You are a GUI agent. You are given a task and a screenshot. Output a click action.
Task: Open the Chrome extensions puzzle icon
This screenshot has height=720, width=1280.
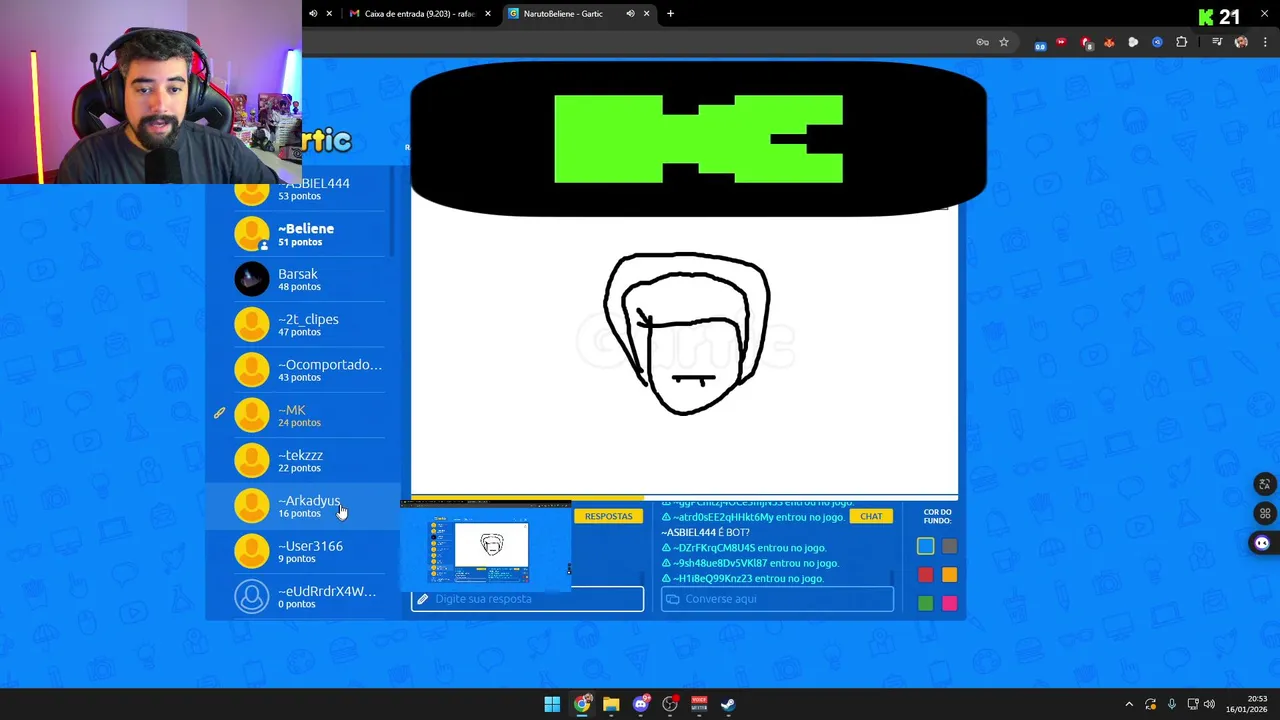point(1182,42)
